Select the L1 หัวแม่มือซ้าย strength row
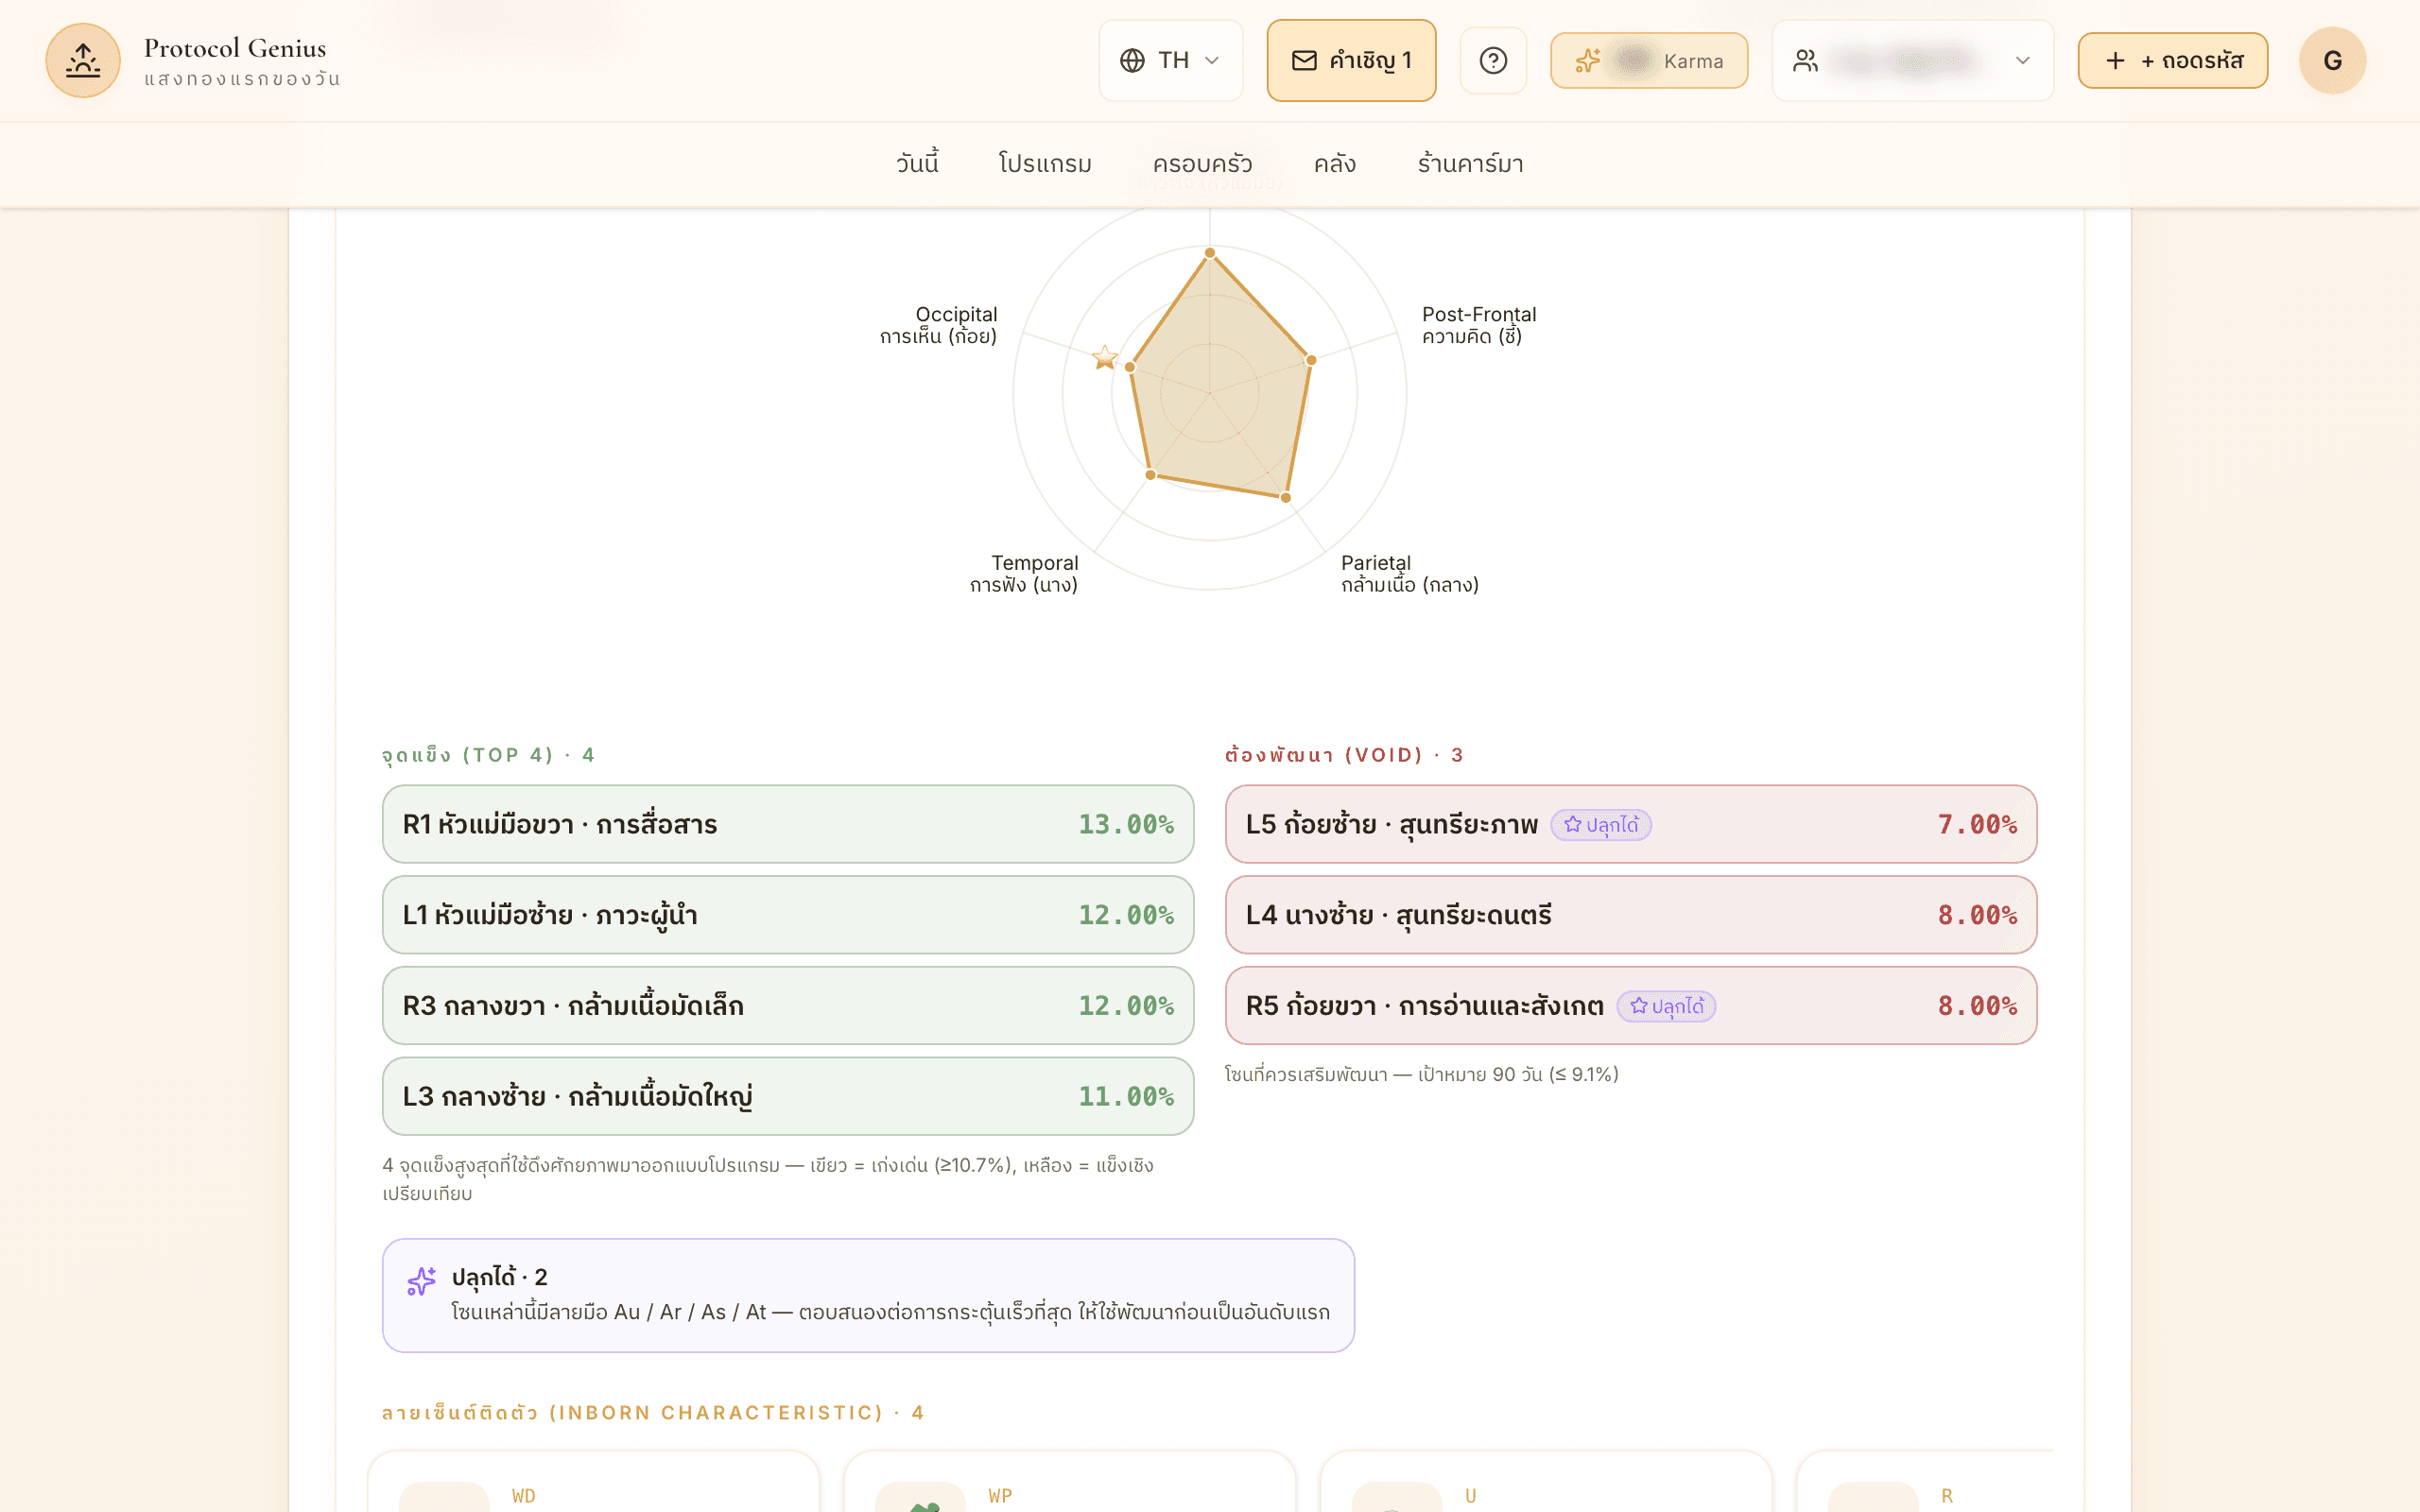The width and height of the screenshot is (2420, 1512). coord(788,915)
